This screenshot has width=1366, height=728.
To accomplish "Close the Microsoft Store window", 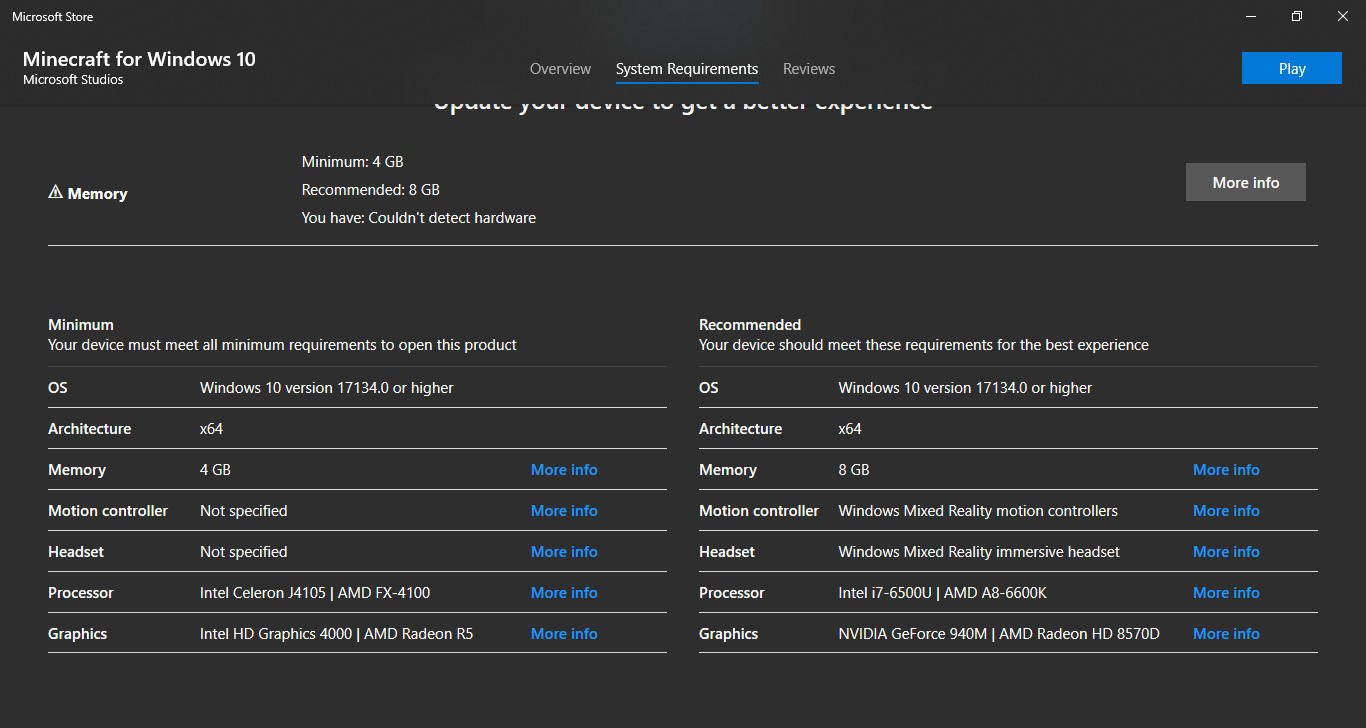I will (x=1343, y=16).
